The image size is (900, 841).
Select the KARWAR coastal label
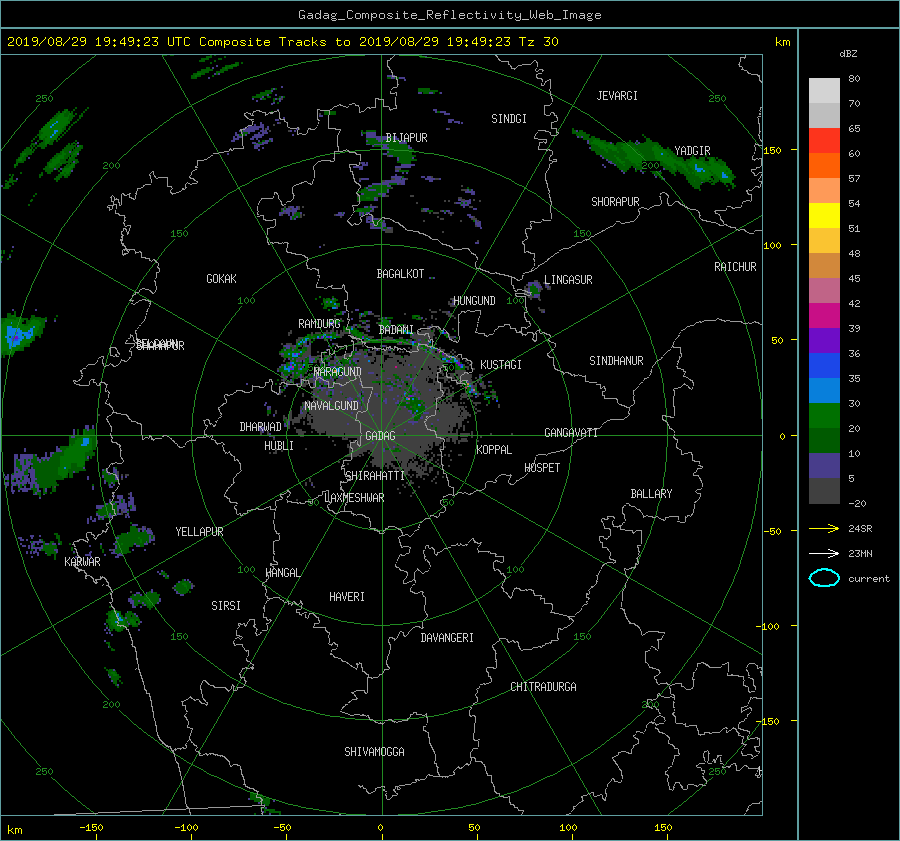pos(82,562)
